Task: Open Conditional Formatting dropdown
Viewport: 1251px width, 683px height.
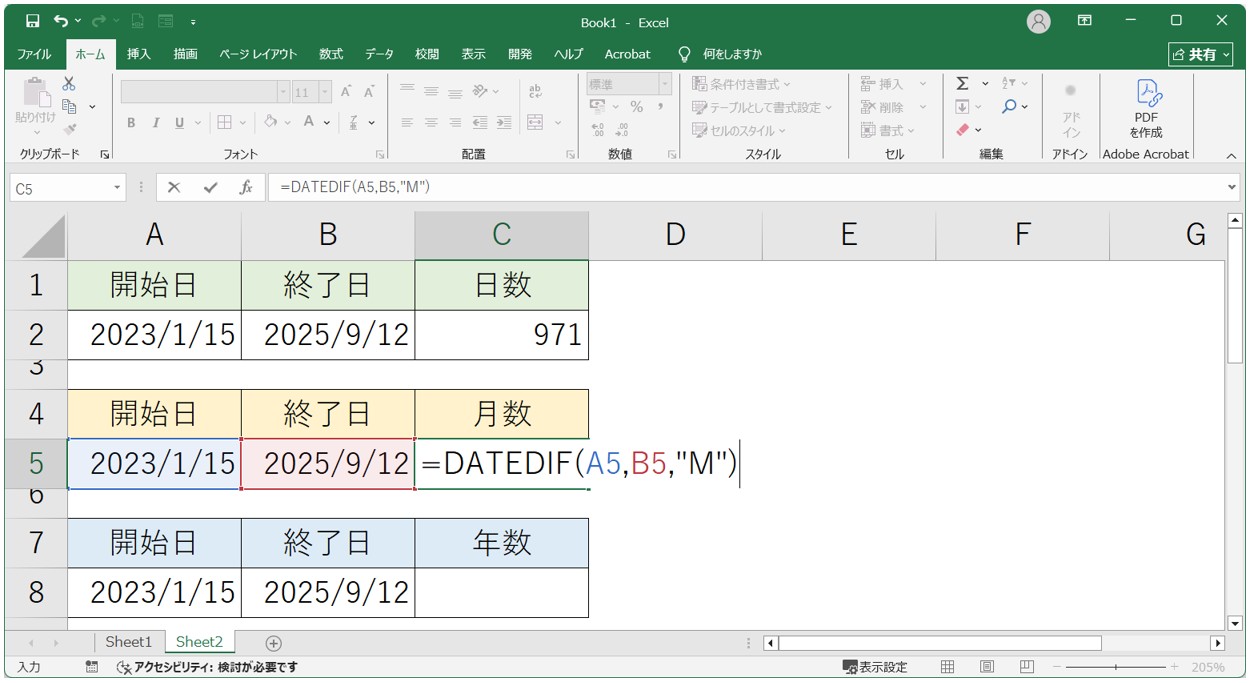Action: pyautogui.click(x=741, y=84)
